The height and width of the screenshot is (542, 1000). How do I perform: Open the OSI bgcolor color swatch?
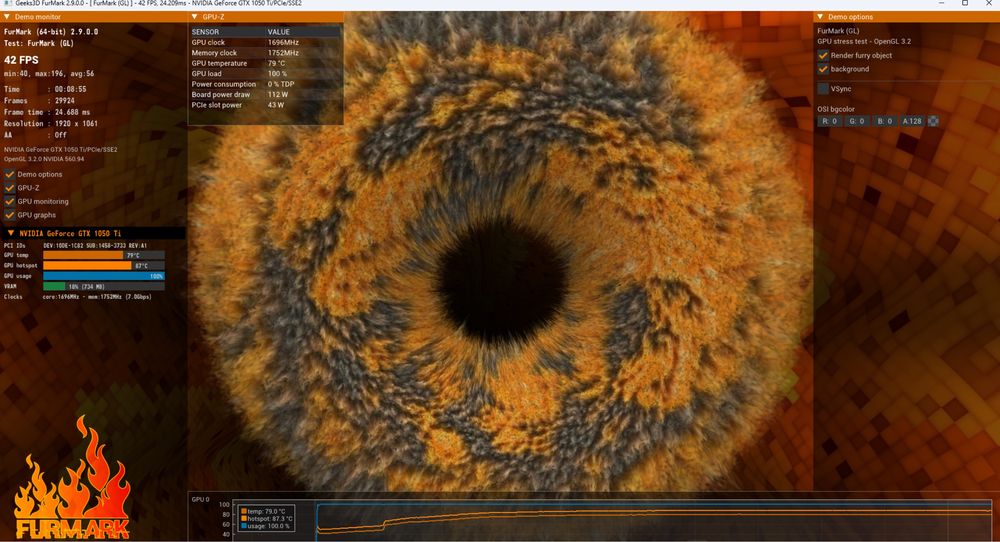933,121
